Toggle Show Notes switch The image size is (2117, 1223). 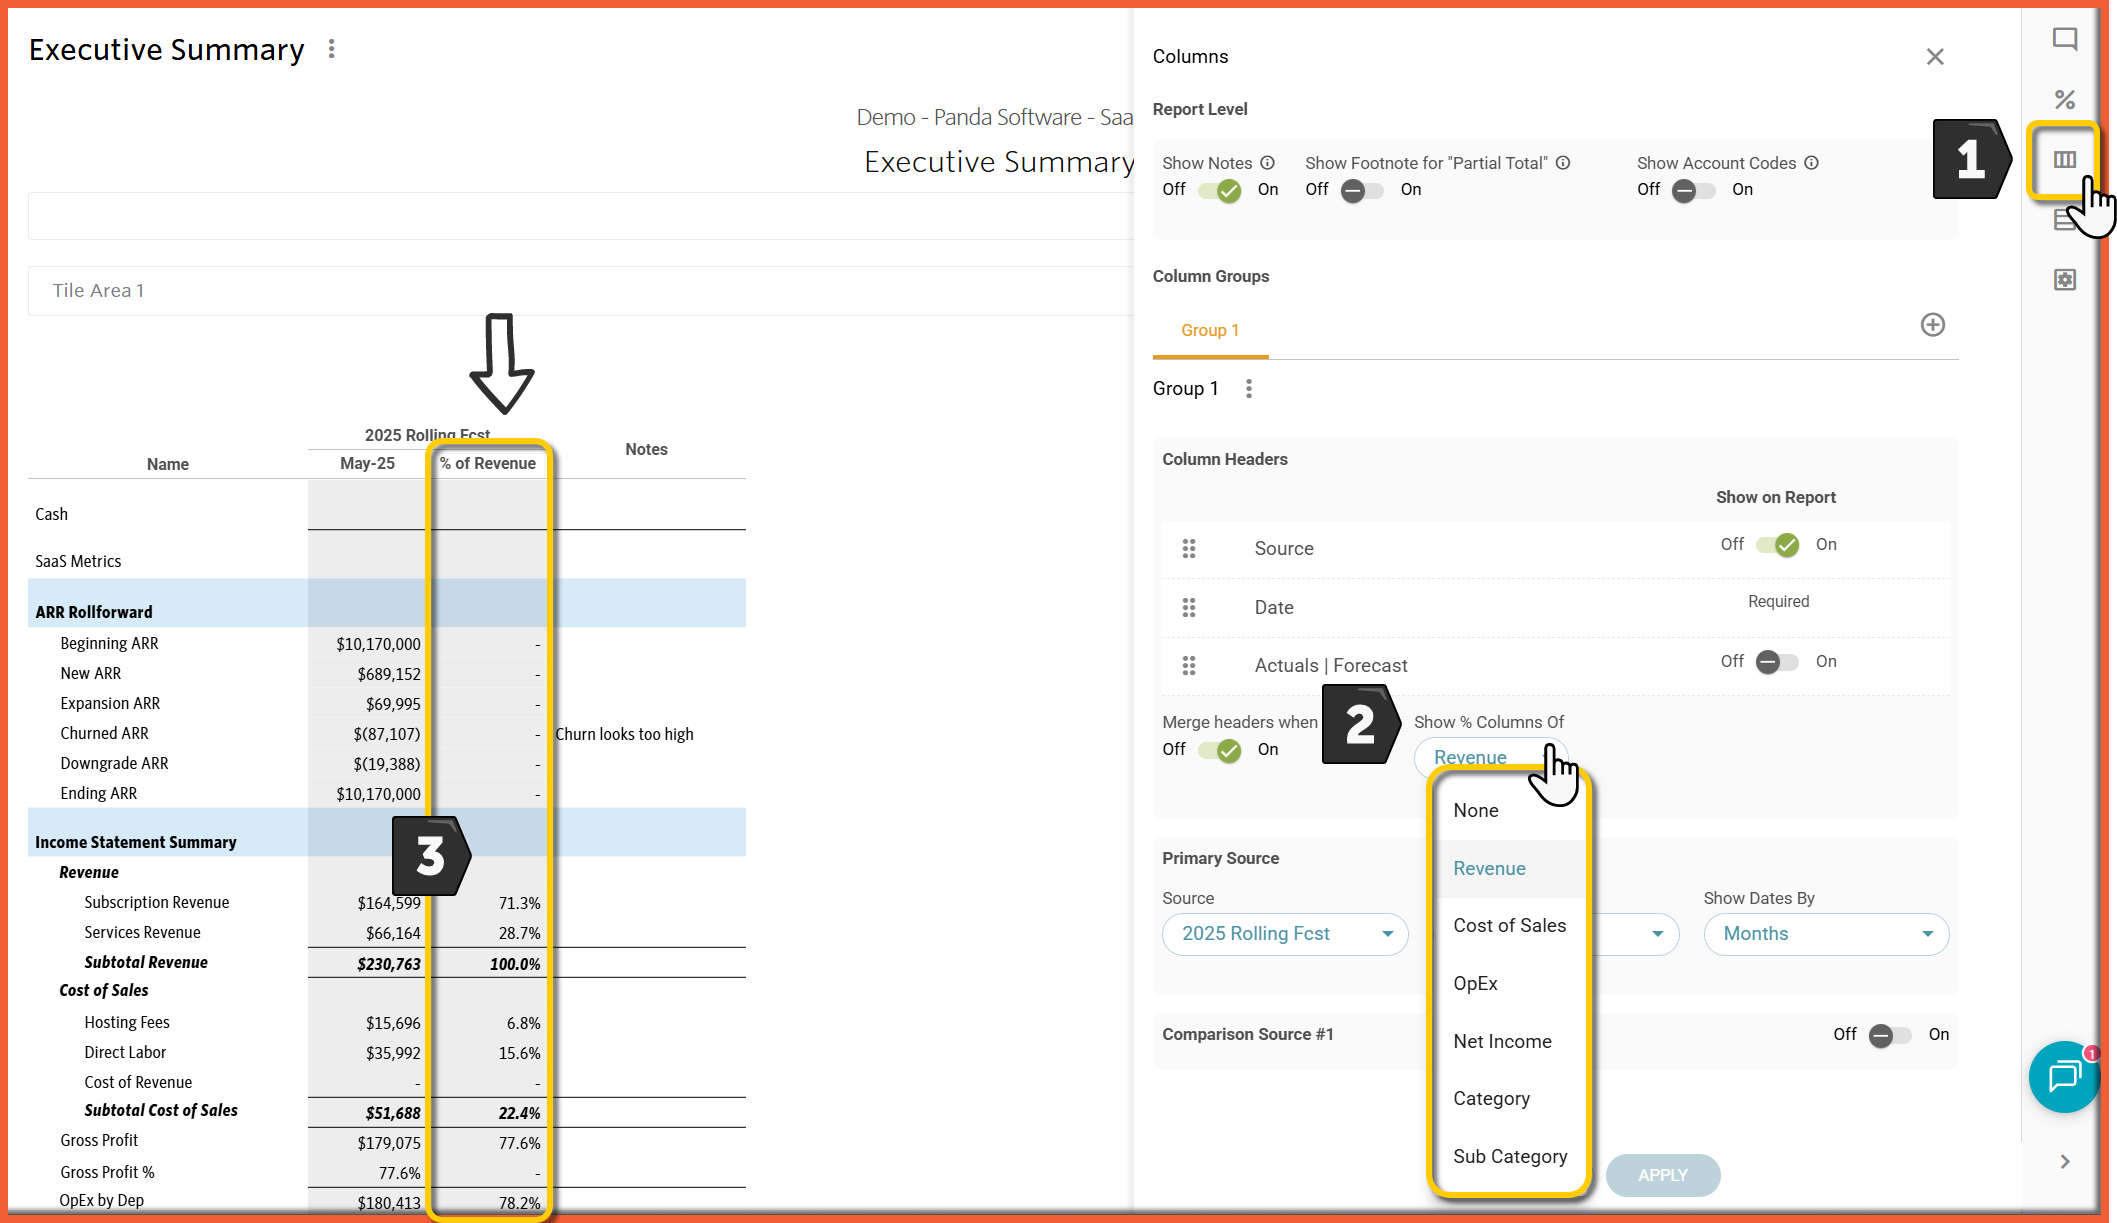pyautogui.click(x=1220, y=190)
